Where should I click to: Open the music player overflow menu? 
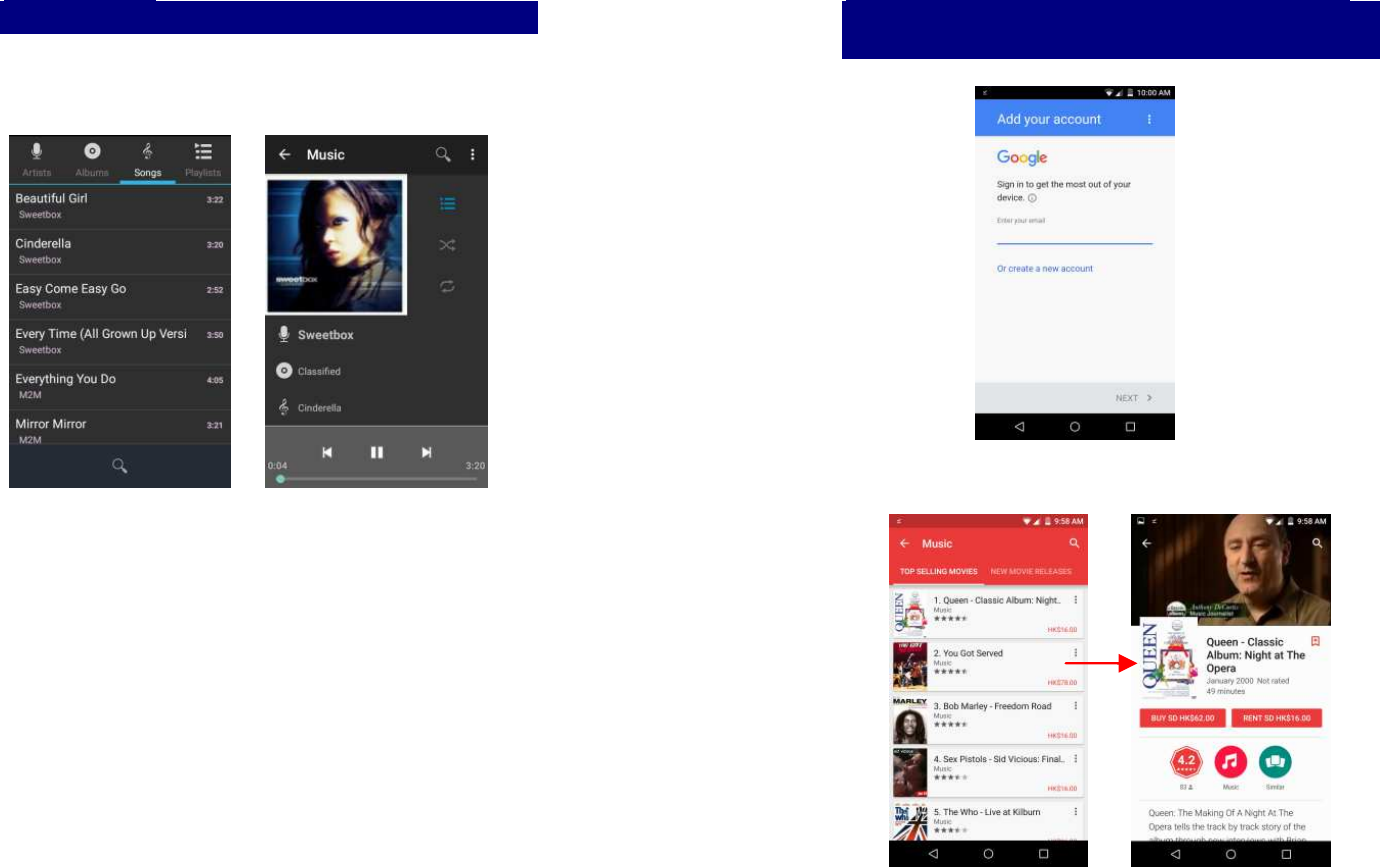(x=472, y=155)
